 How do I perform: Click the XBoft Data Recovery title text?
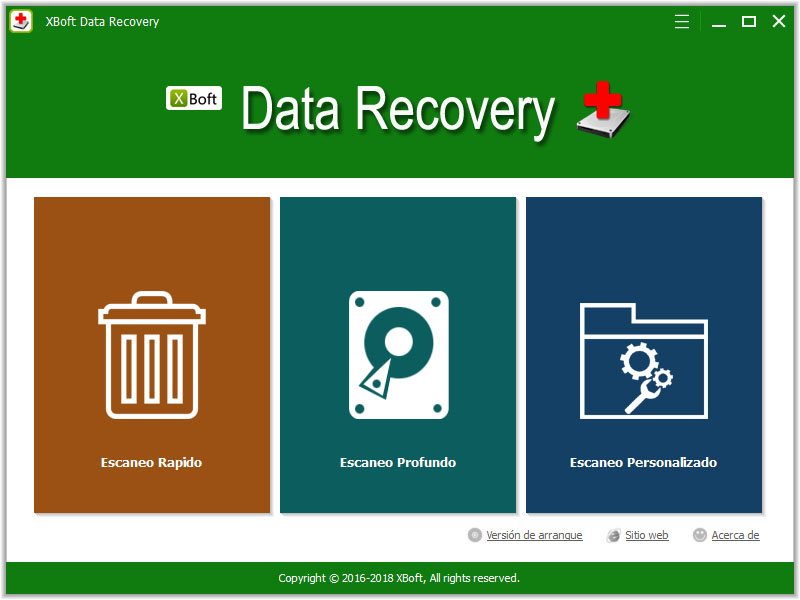click(102, 21)
